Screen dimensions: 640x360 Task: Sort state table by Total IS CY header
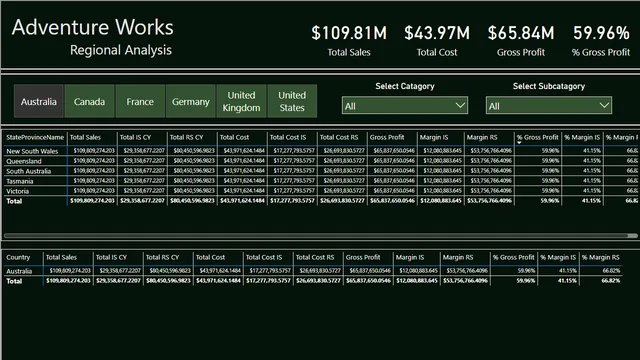coord(136,138)
